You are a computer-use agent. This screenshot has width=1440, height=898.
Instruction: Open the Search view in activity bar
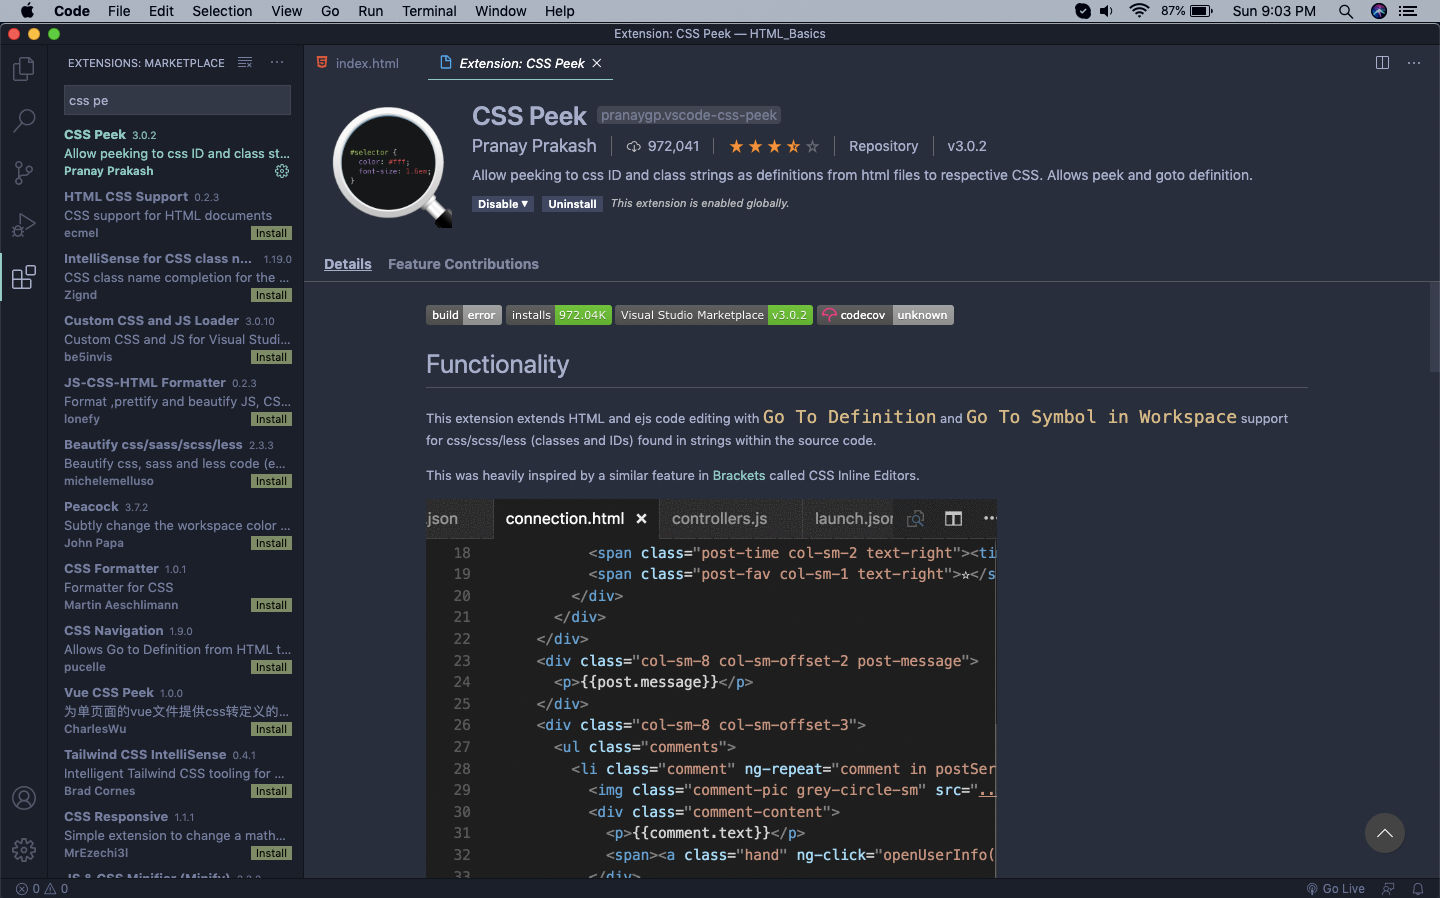24,121
